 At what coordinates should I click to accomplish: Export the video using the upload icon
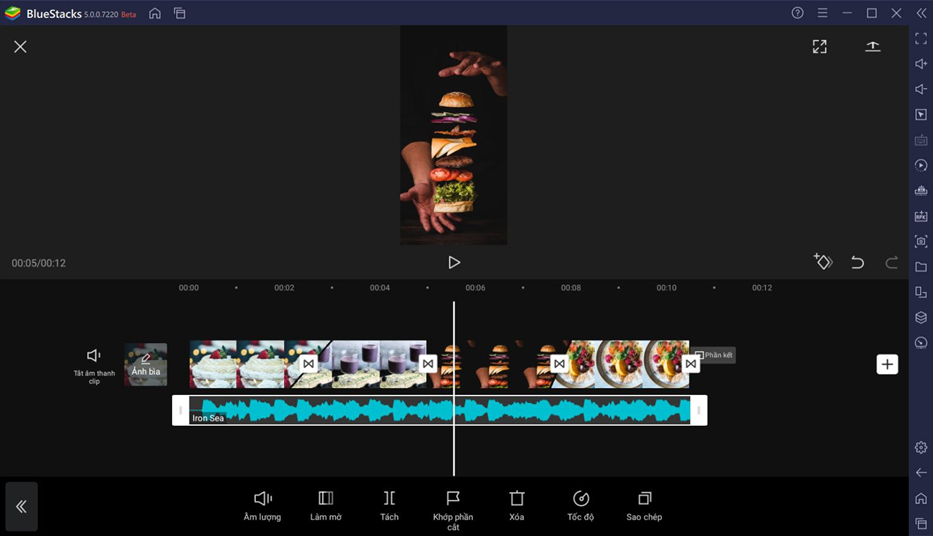pos(872,46)
